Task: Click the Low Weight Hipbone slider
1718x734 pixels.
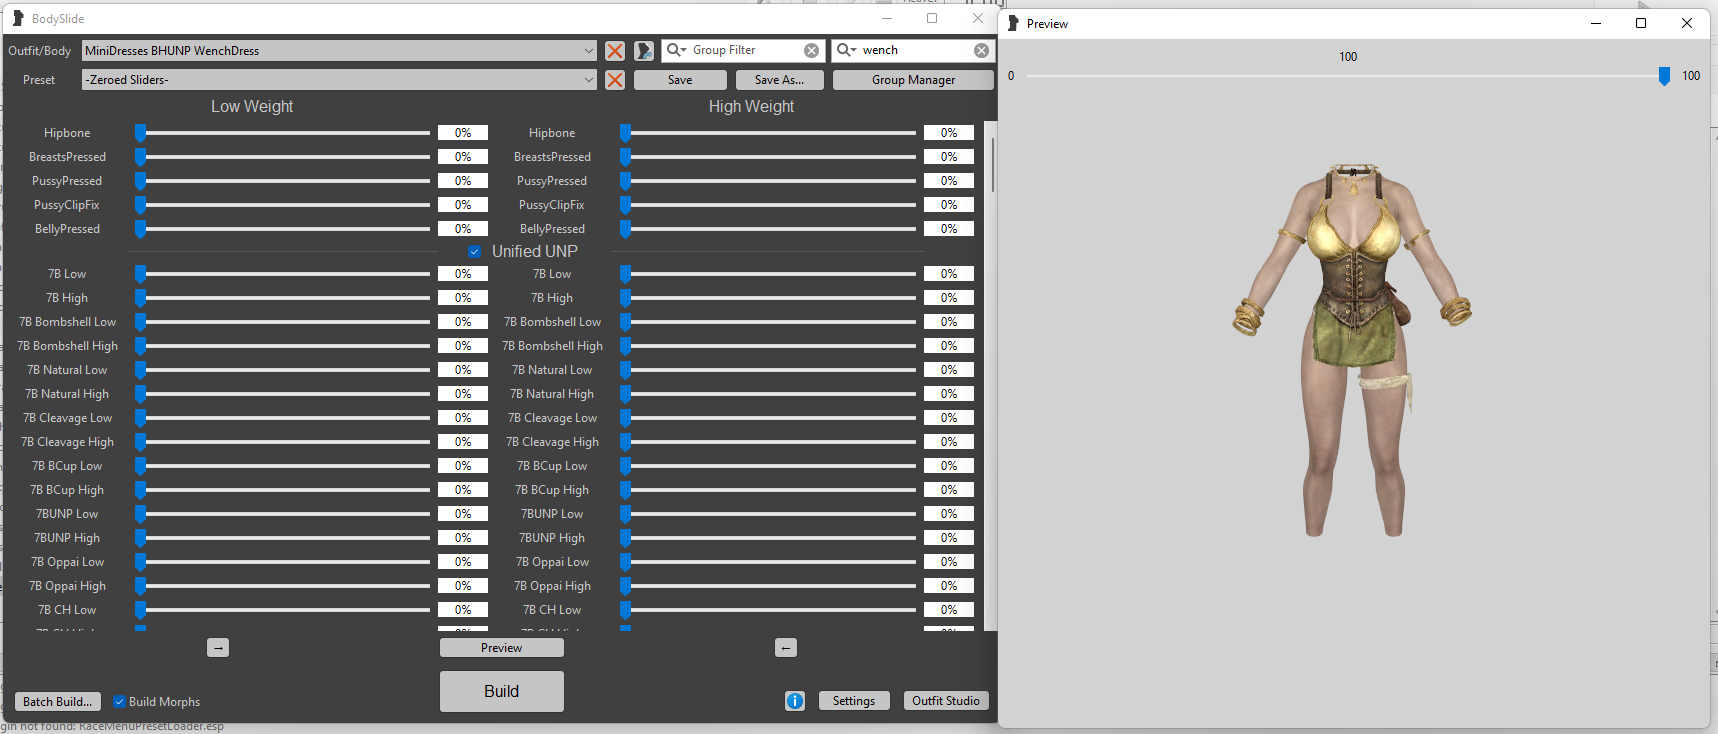Action: pos(283,133)
